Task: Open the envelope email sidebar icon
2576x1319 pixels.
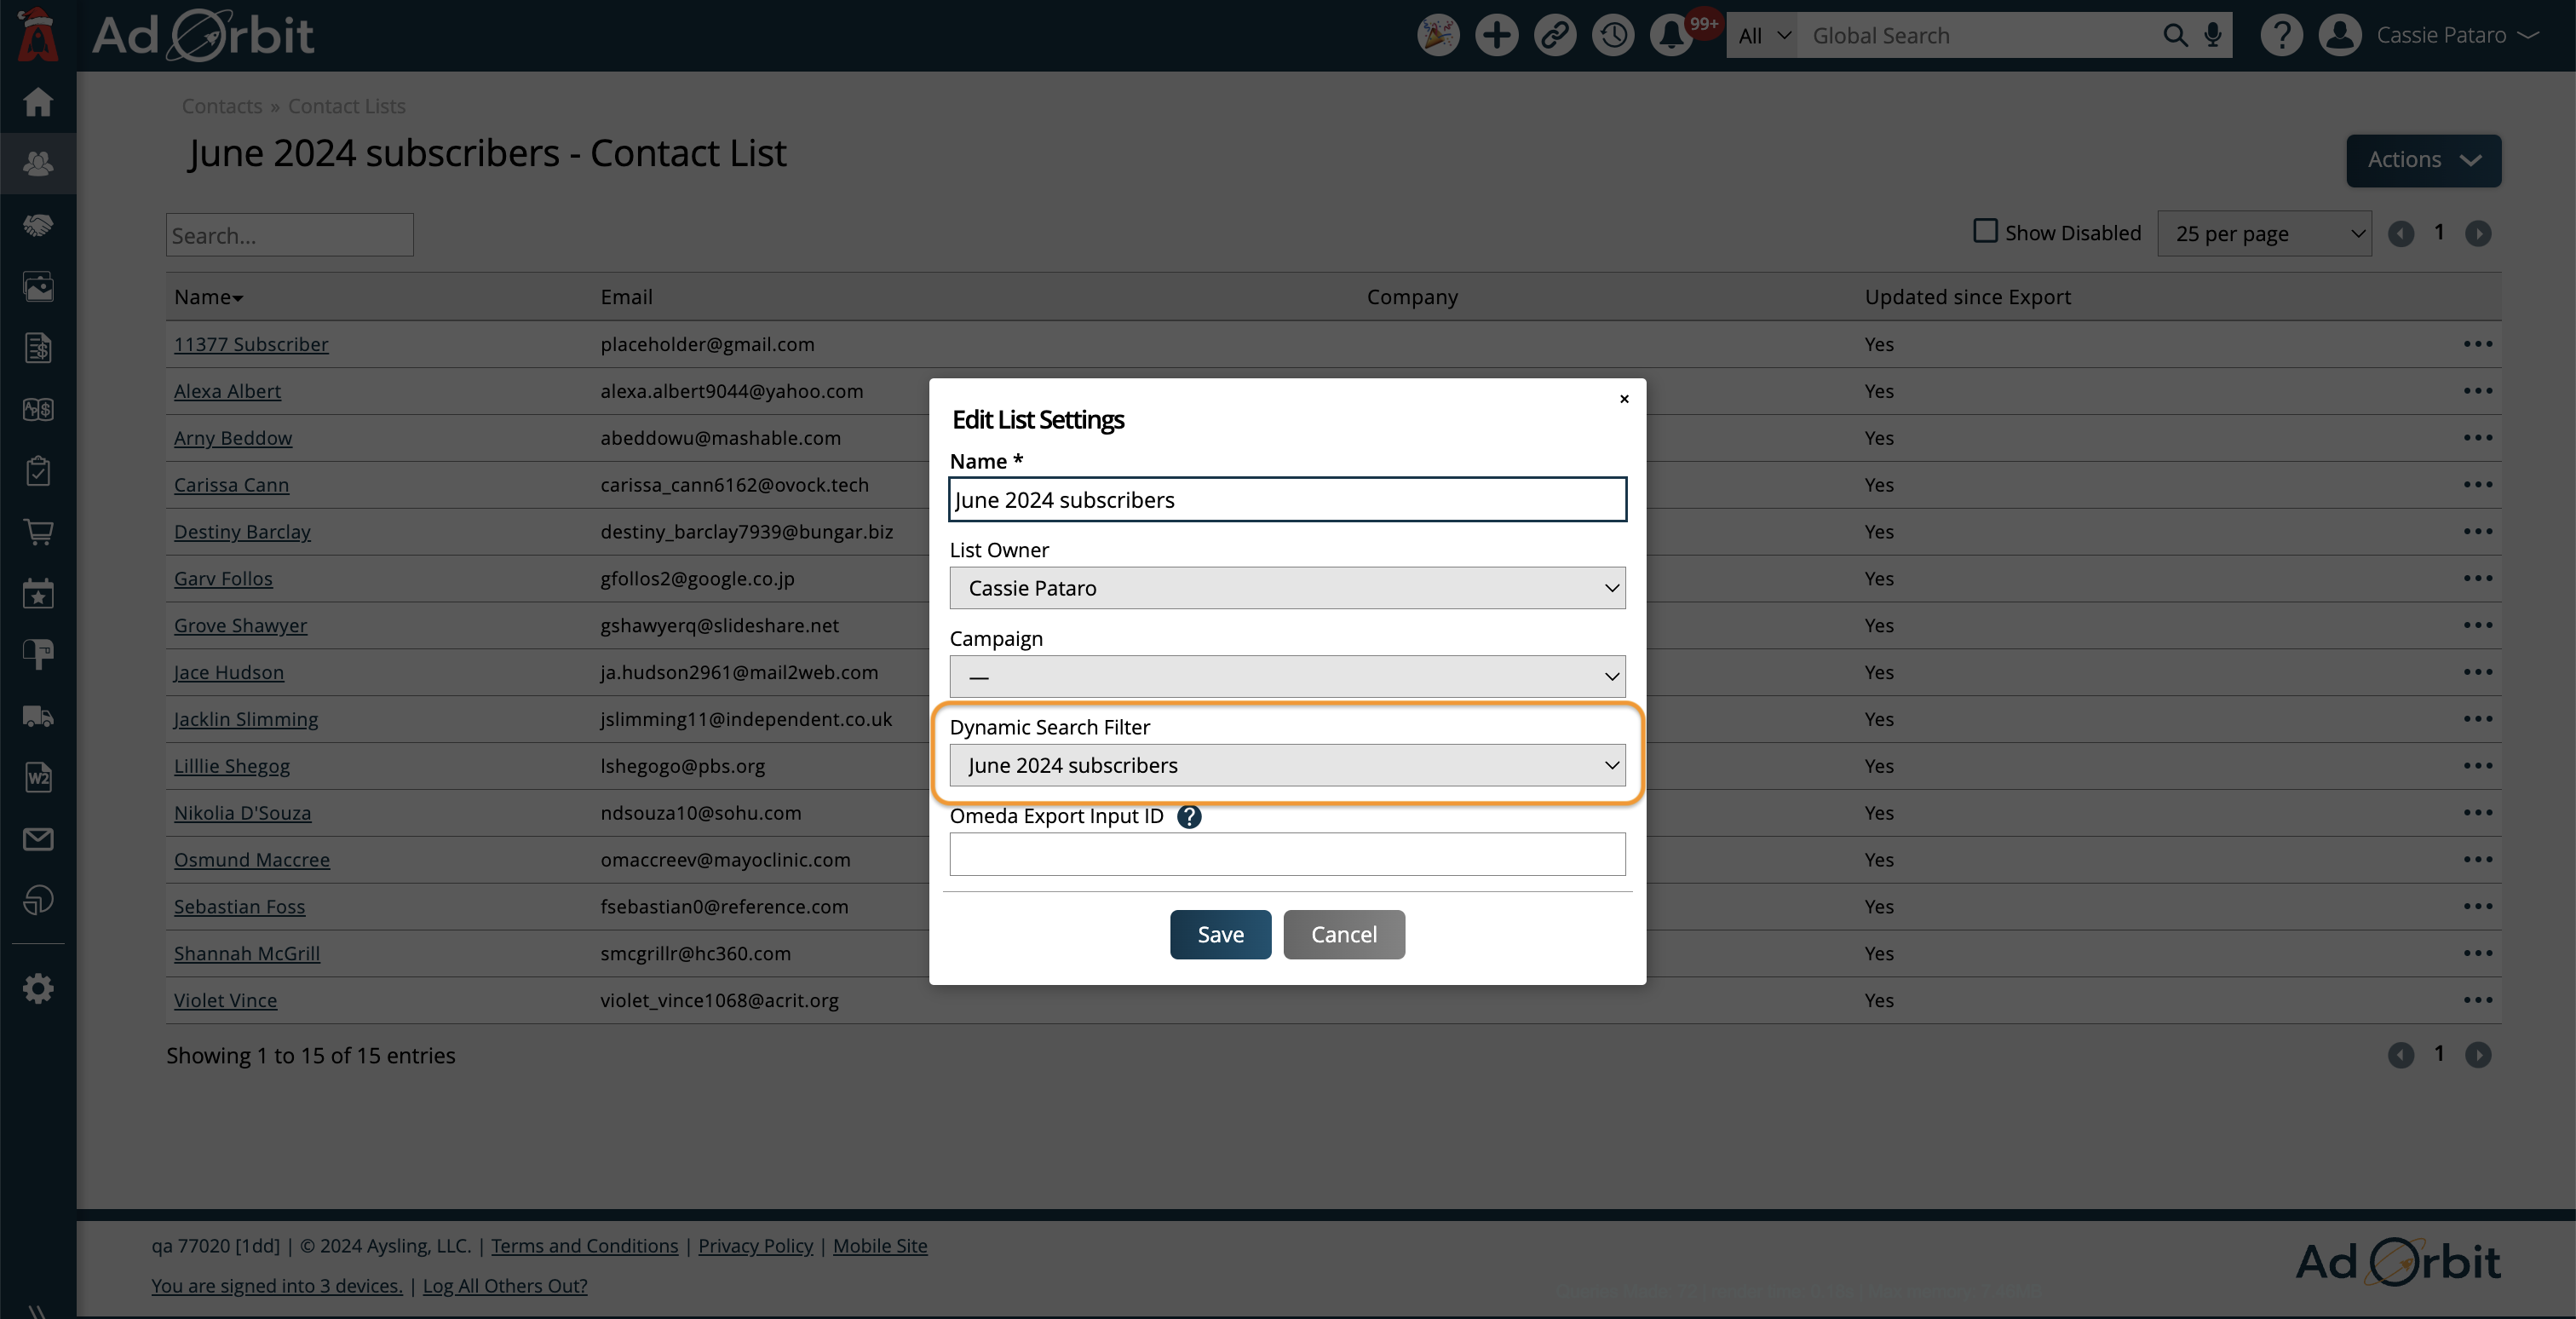Action: [x=38, y=839]
